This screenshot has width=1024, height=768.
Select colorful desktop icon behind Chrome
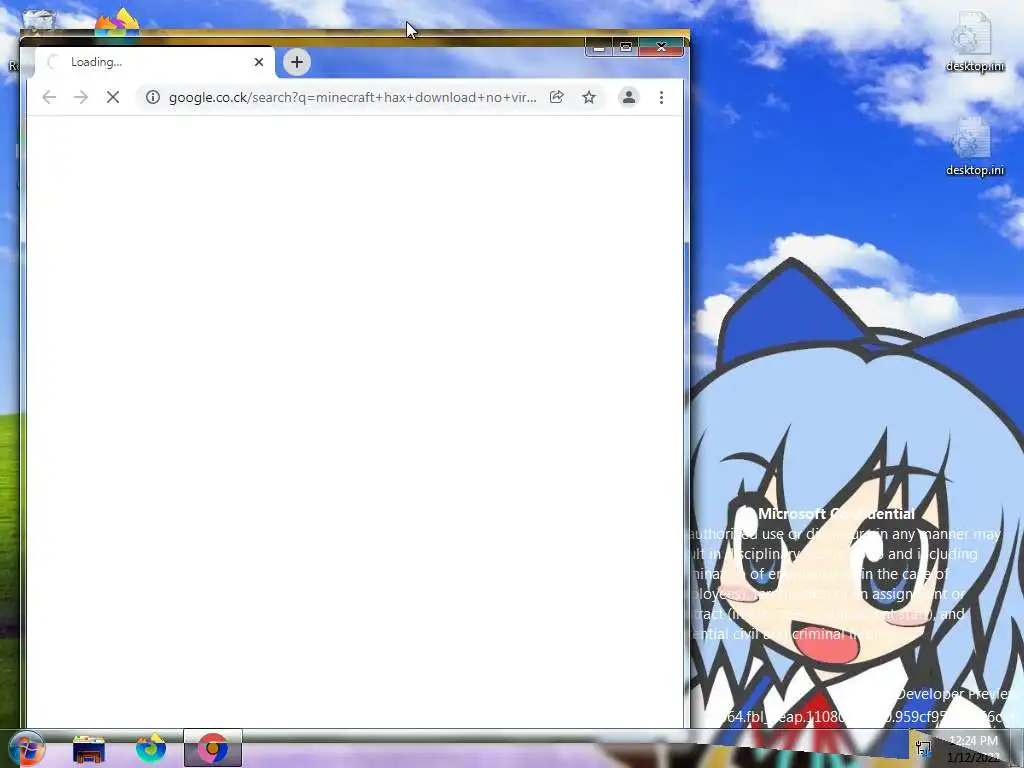(x=118, y=22)
